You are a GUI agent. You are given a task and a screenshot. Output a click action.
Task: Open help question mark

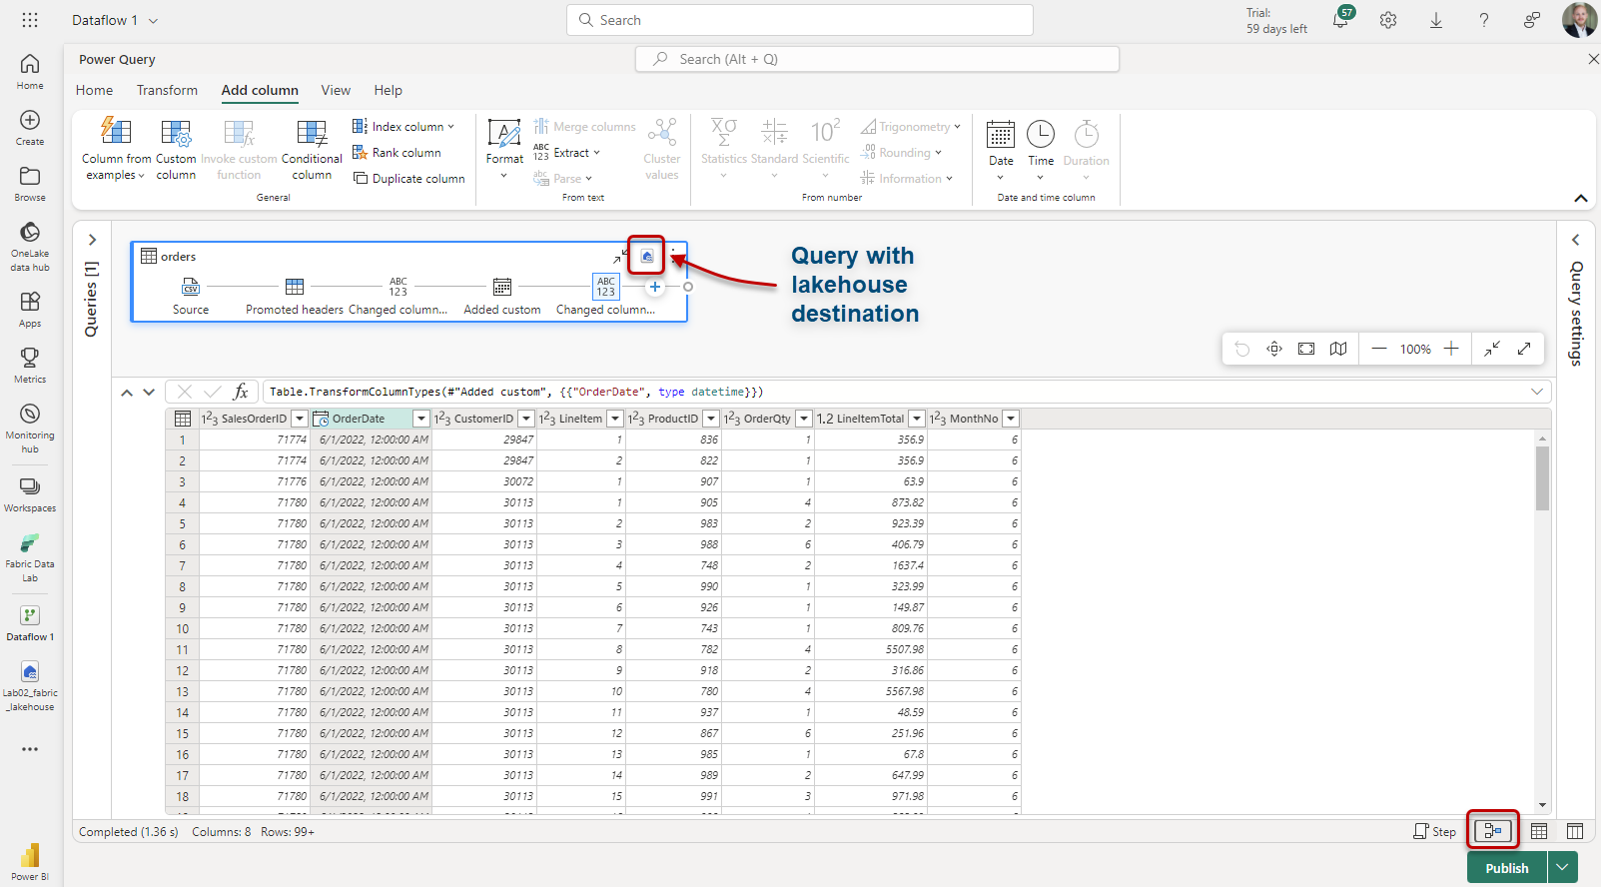1484,20
